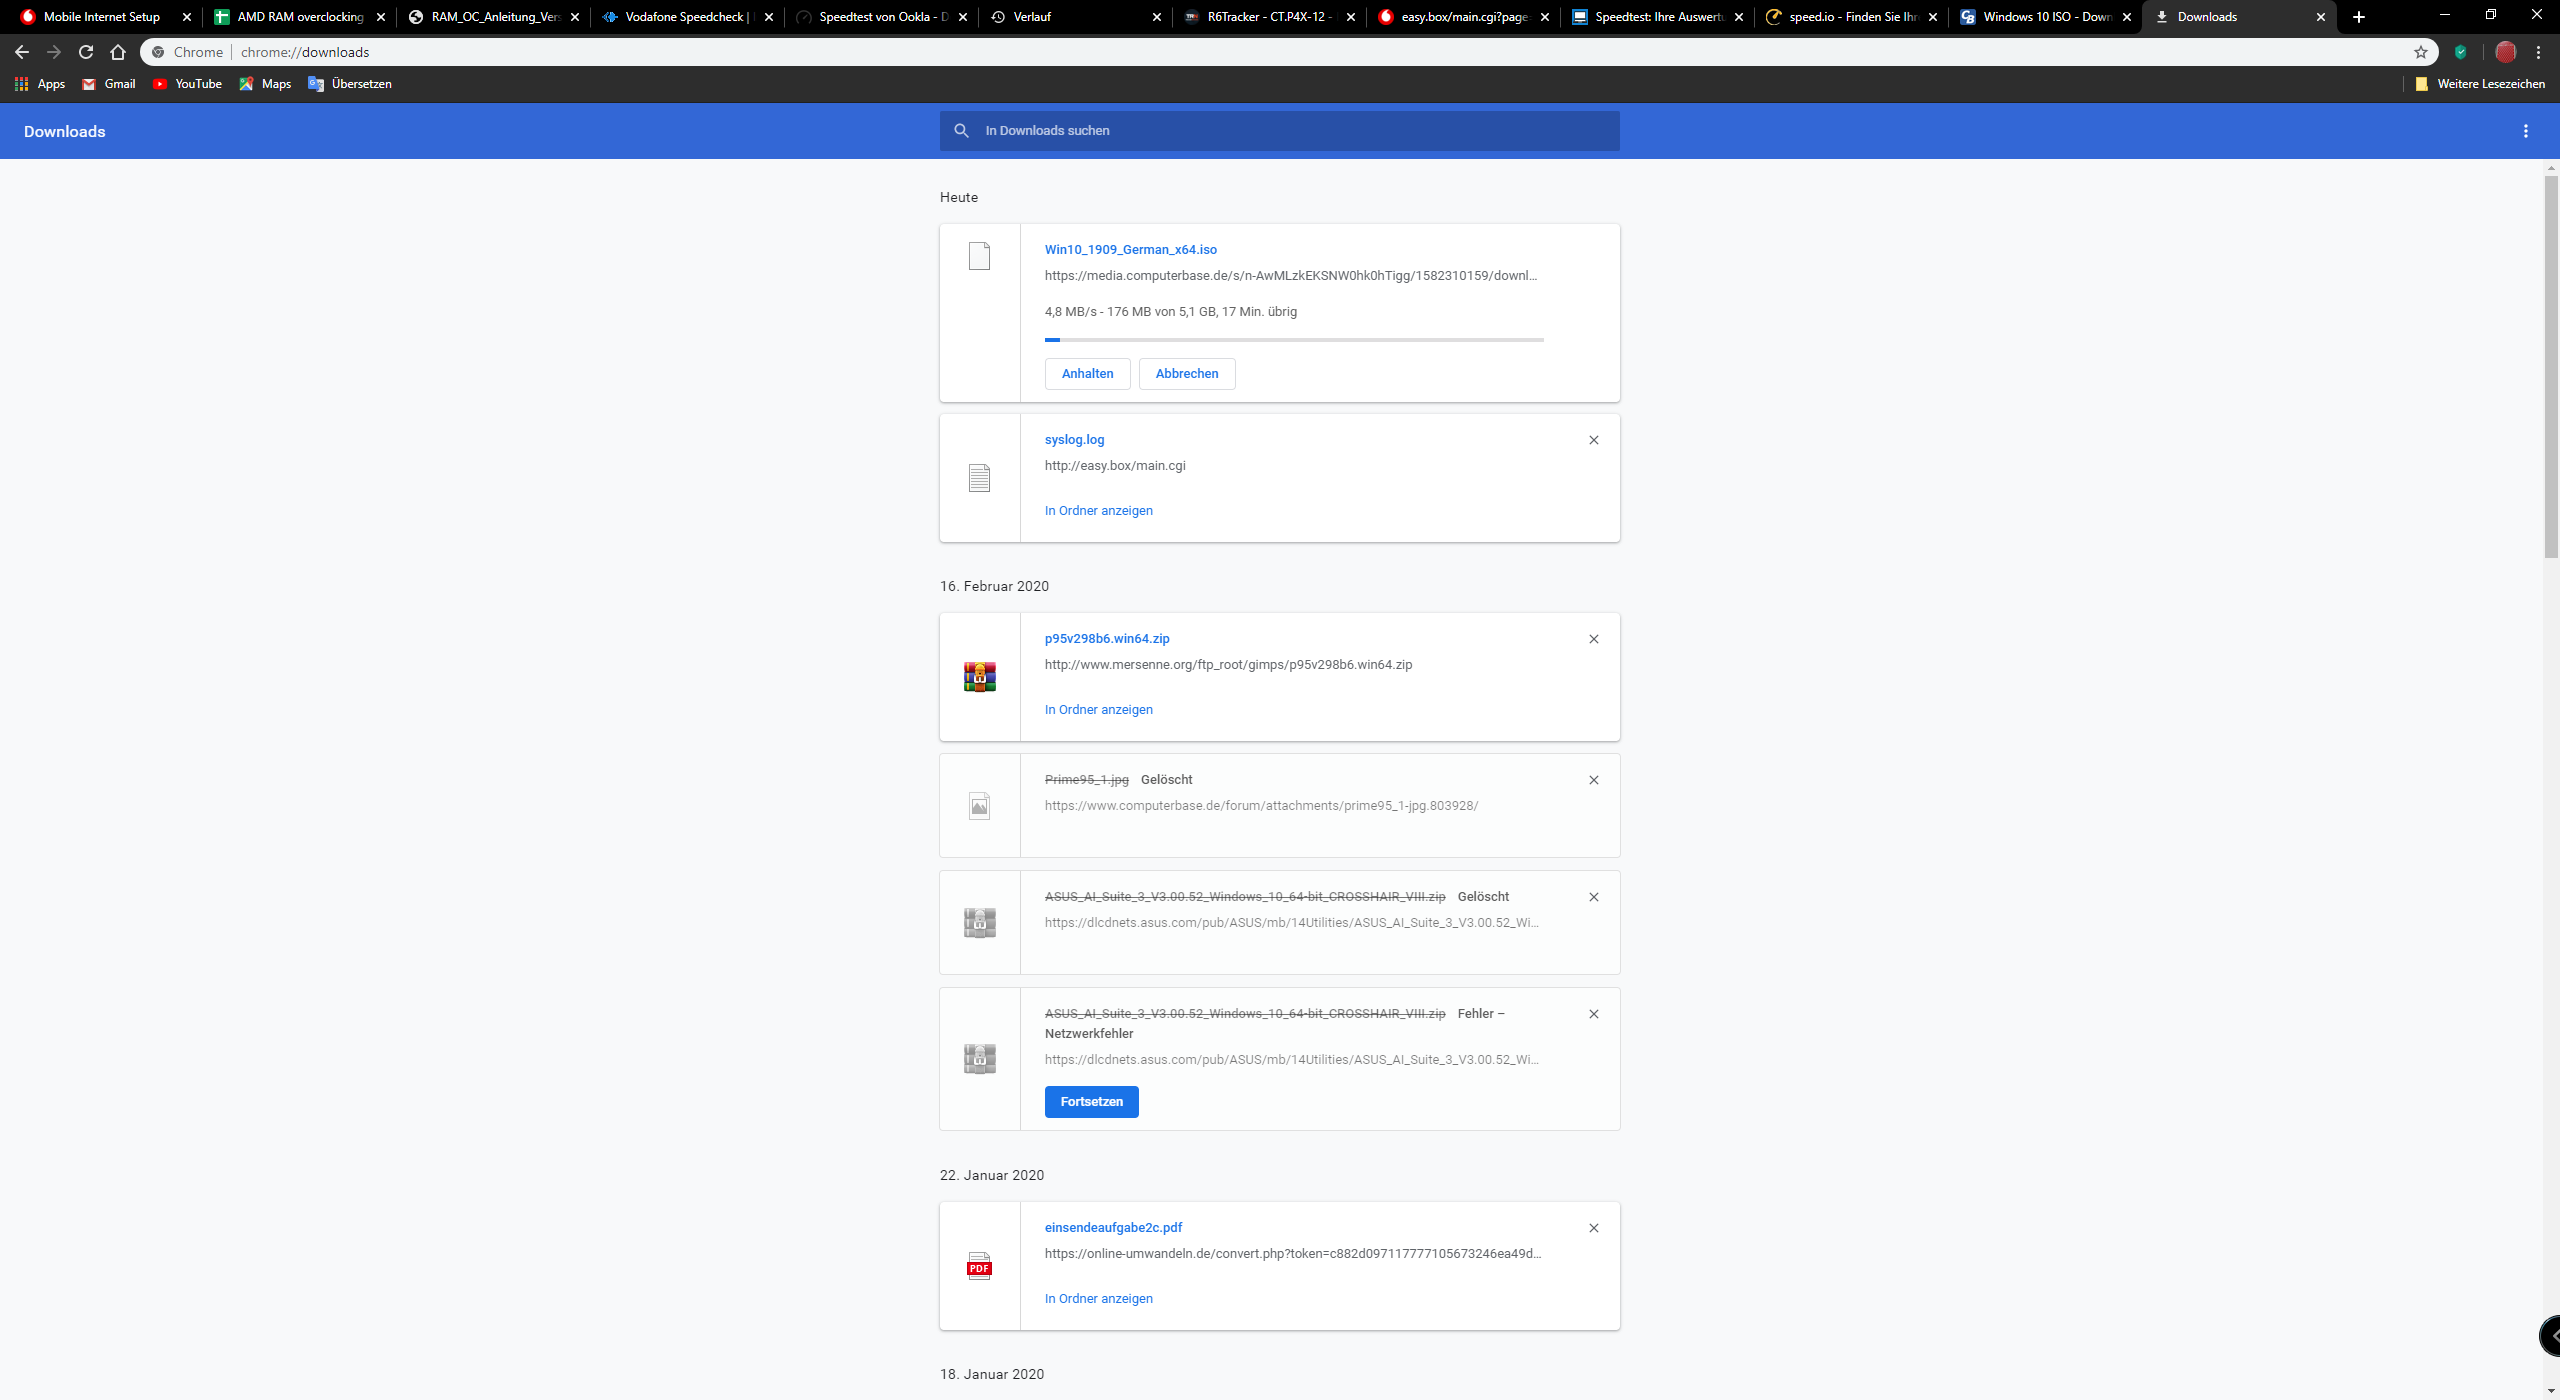Screen dimensions: 2560x1400
Task: Open Downloads page more actions menu
Action: pyautogui.click(x=2525, y=131)
